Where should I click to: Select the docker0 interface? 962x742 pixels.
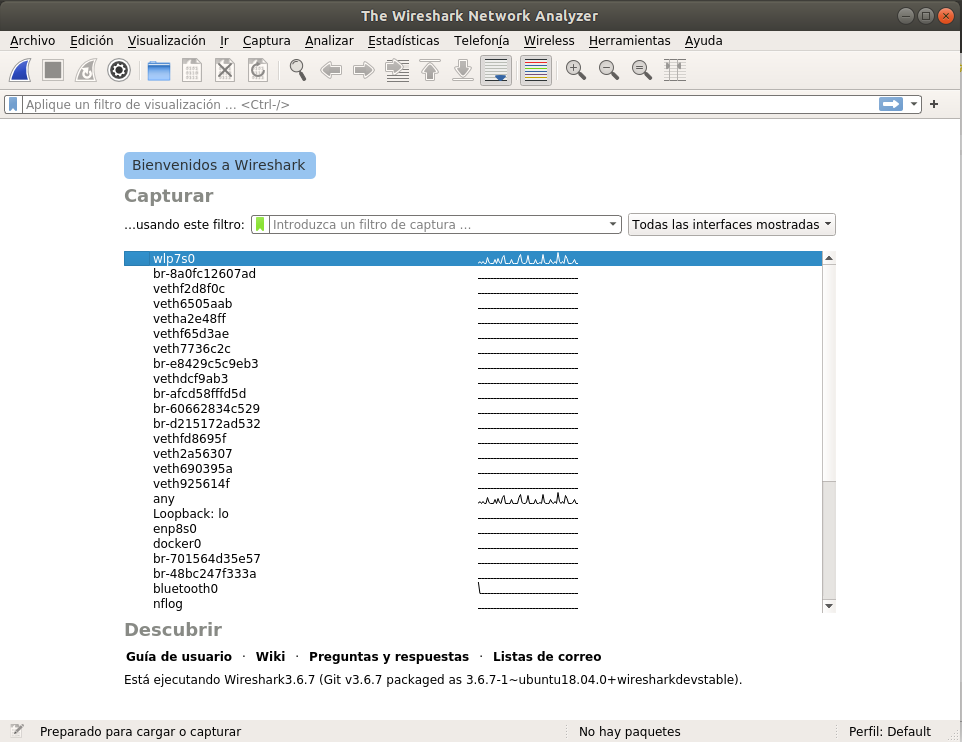(472, 544)
